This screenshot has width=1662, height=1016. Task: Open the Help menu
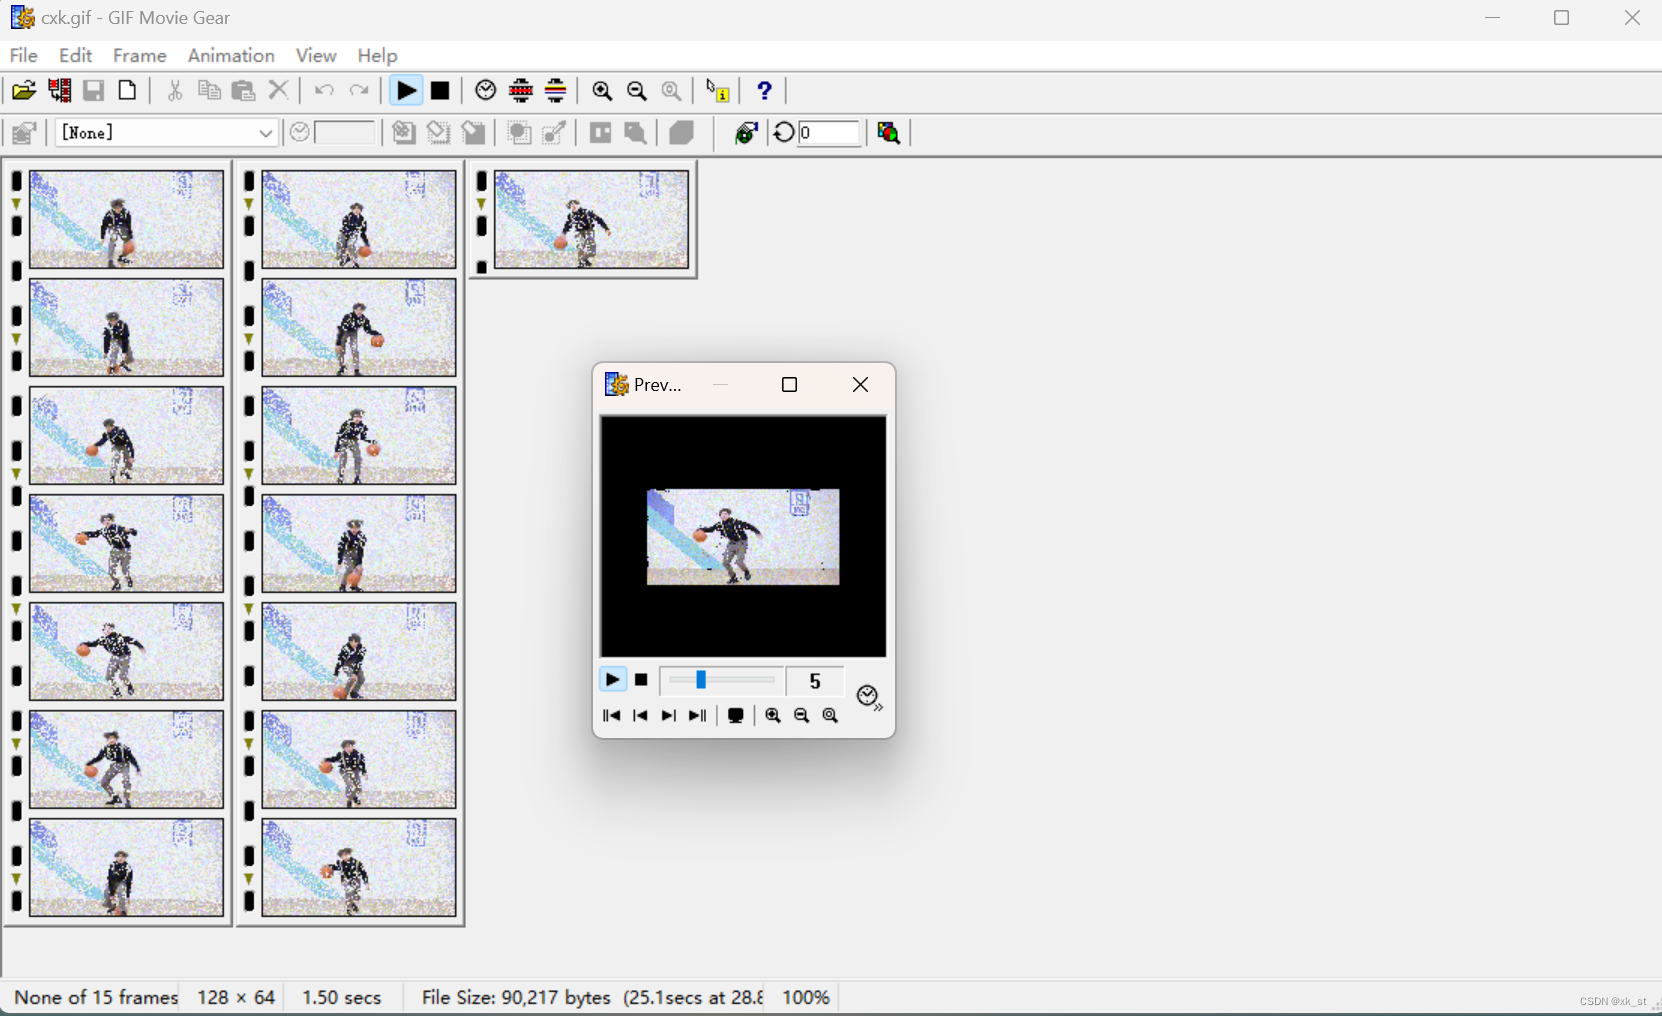point(377,55)
